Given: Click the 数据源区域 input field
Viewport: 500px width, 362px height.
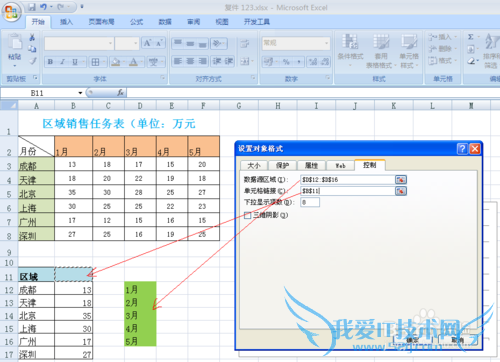Looking at the screenshot, I should (x=347, y=180).
